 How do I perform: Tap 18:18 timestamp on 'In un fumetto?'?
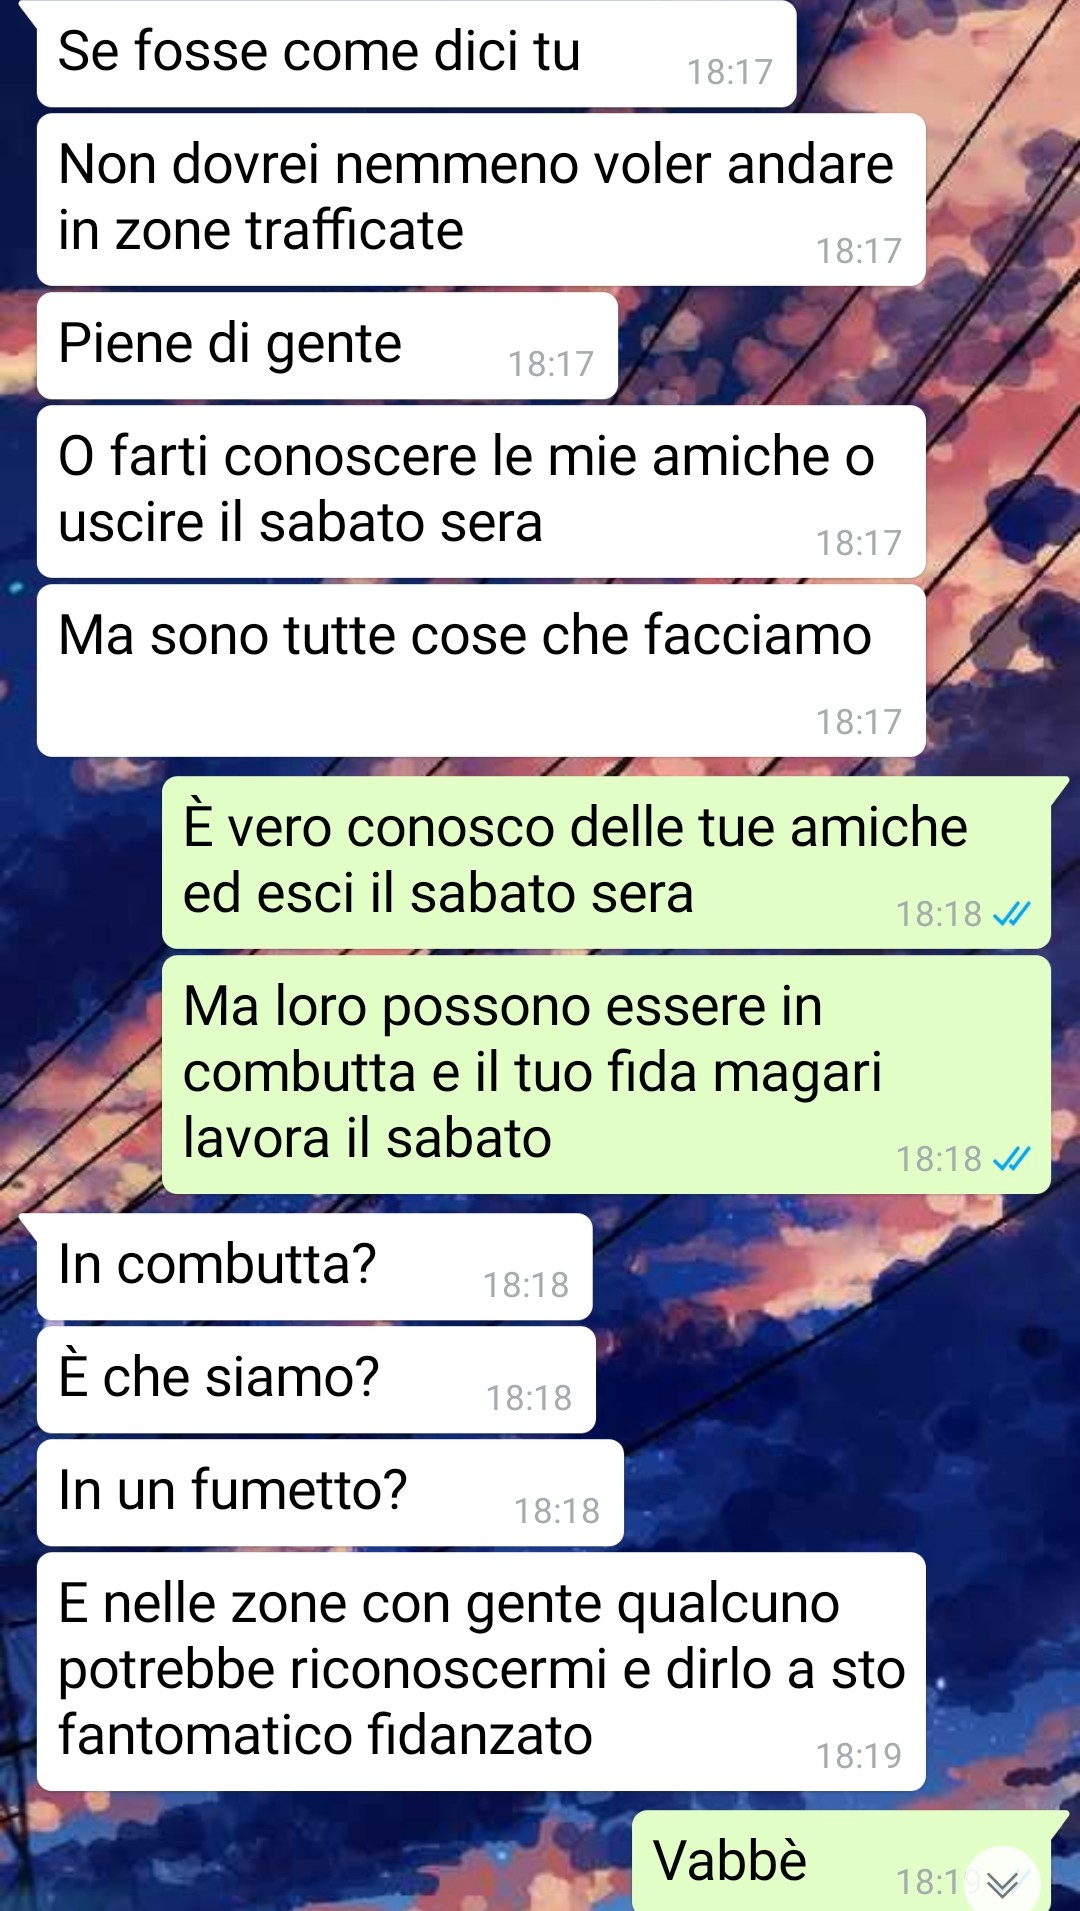coord(556,1511)
